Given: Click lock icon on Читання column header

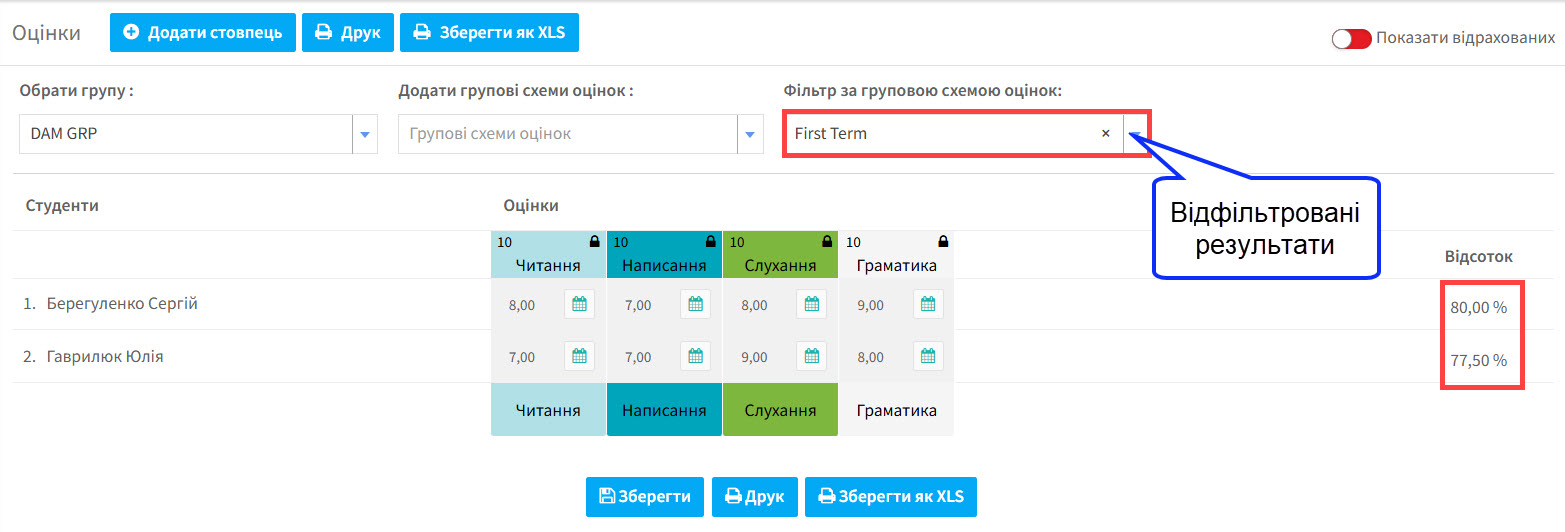Looking at the screenshot, I should click(x=594, y=241).
